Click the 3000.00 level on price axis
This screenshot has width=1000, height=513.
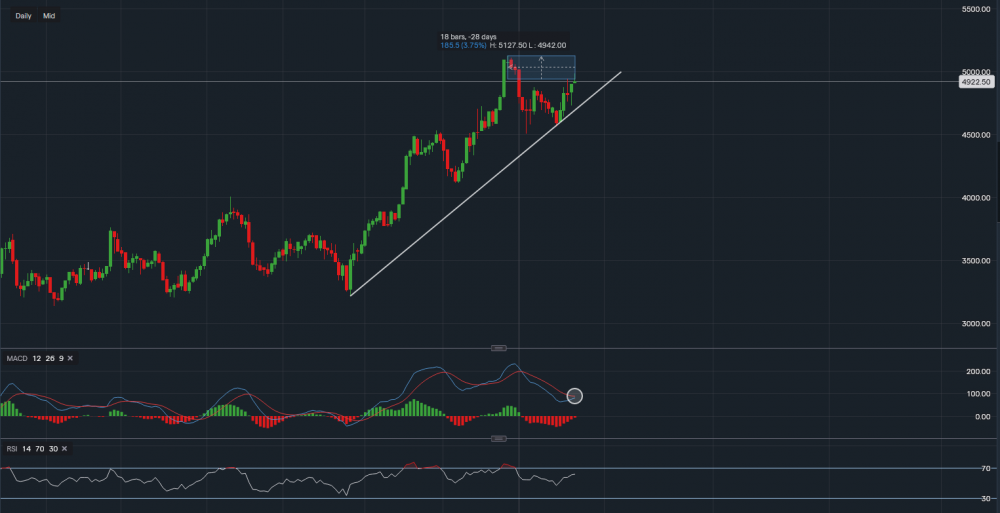pos(976,324)
